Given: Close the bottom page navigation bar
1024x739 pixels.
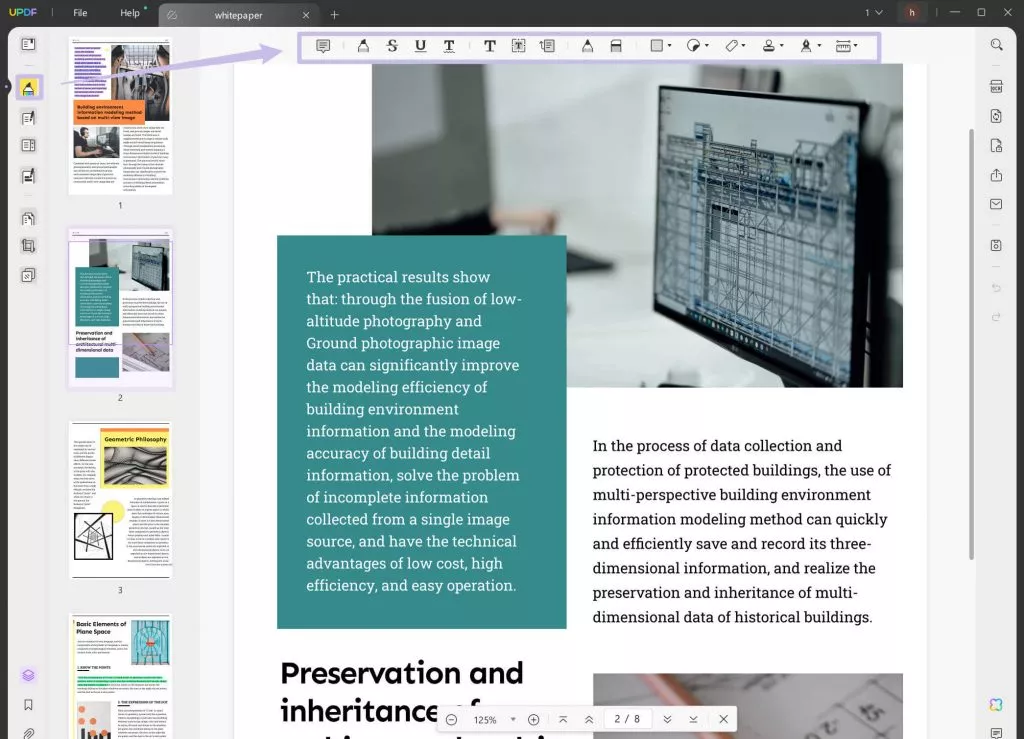Looking at the screenshot, I should pyautogui.click(x=723, y=719).
